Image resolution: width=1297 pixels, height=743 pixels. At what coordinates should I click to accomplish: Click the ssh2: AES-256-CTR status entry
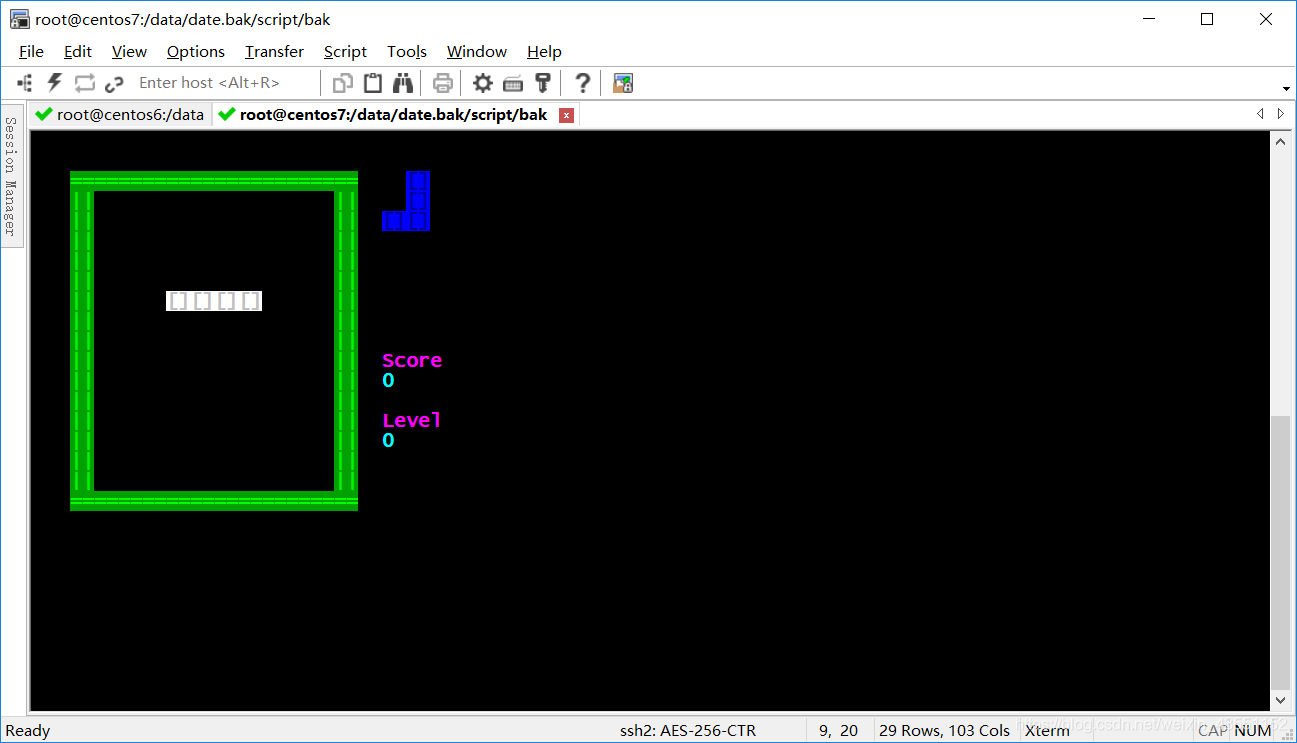tap(688, 731)
